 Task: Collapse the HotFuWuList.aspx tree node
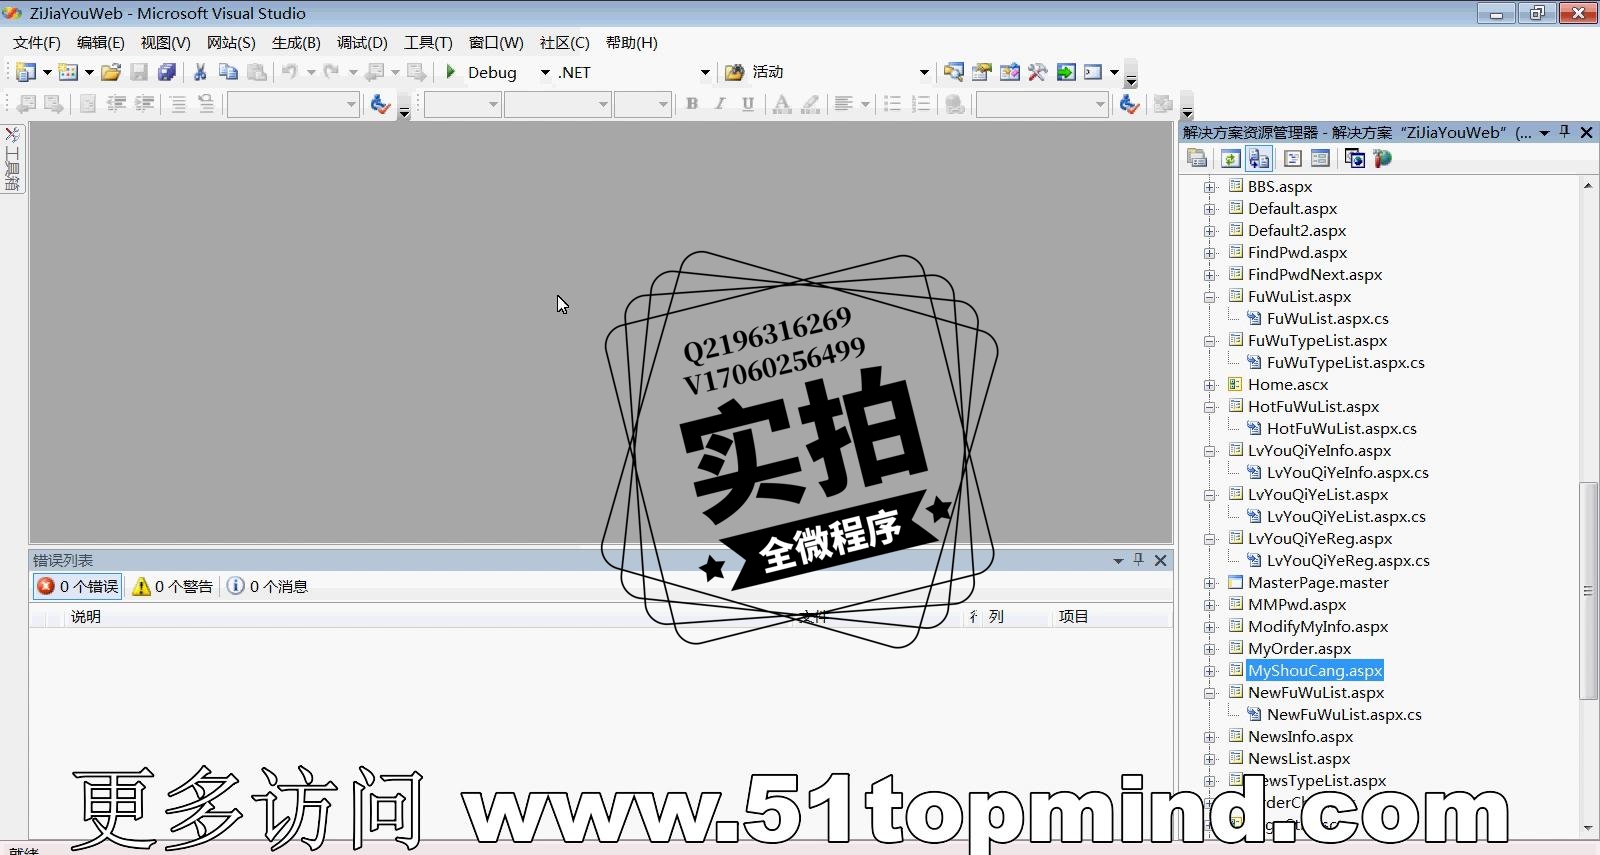[x=1210, y=407]
